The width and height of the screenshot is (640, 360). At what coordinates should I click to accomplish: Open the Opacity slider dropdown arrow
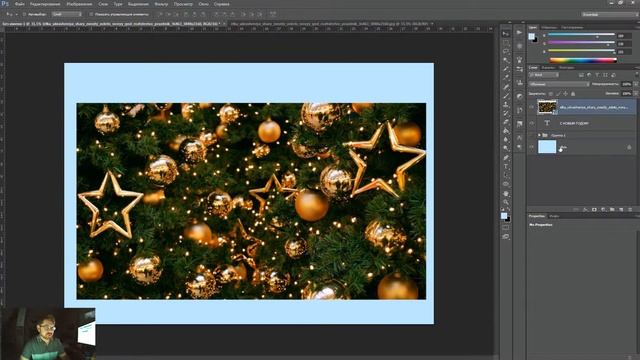(x=636, y=84)
